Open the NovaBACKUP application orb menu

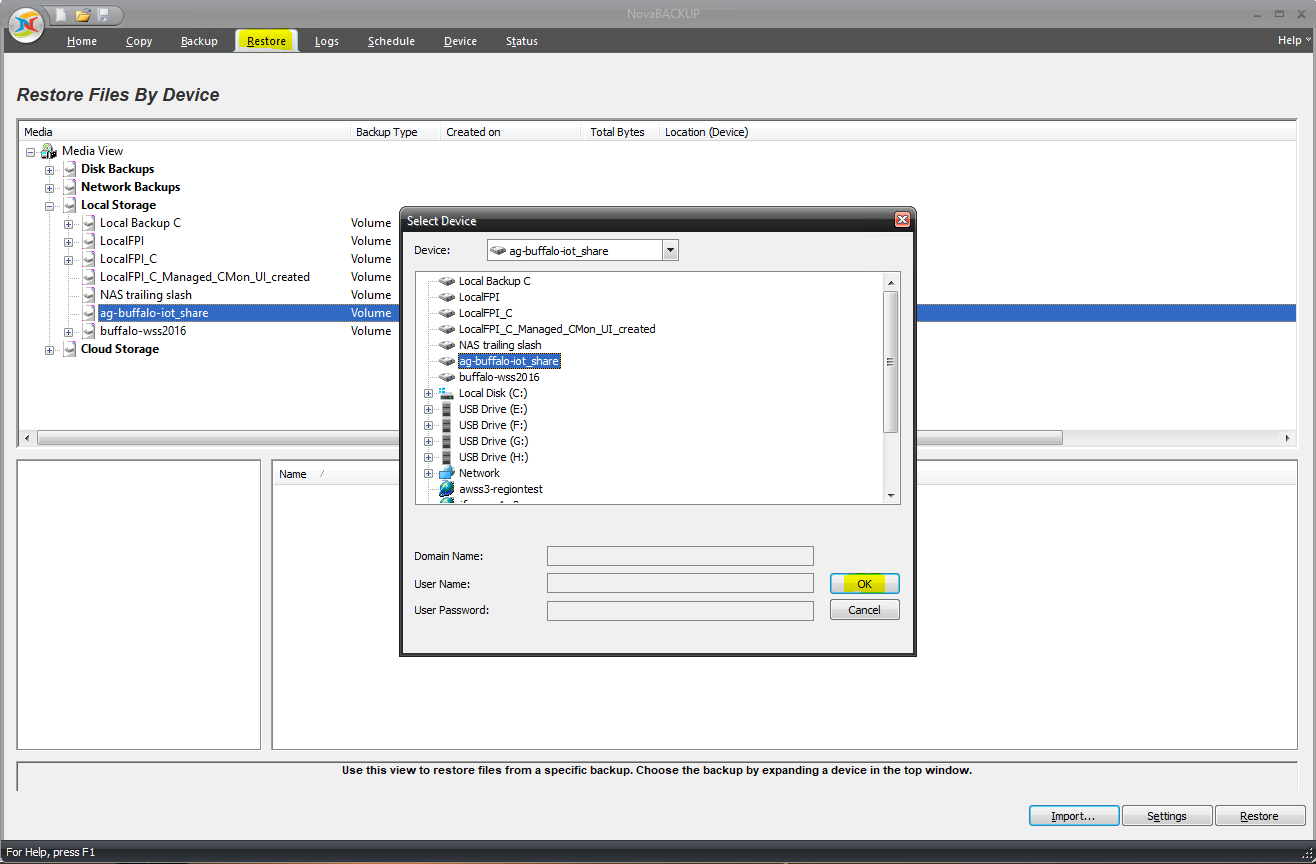(25, 23)
